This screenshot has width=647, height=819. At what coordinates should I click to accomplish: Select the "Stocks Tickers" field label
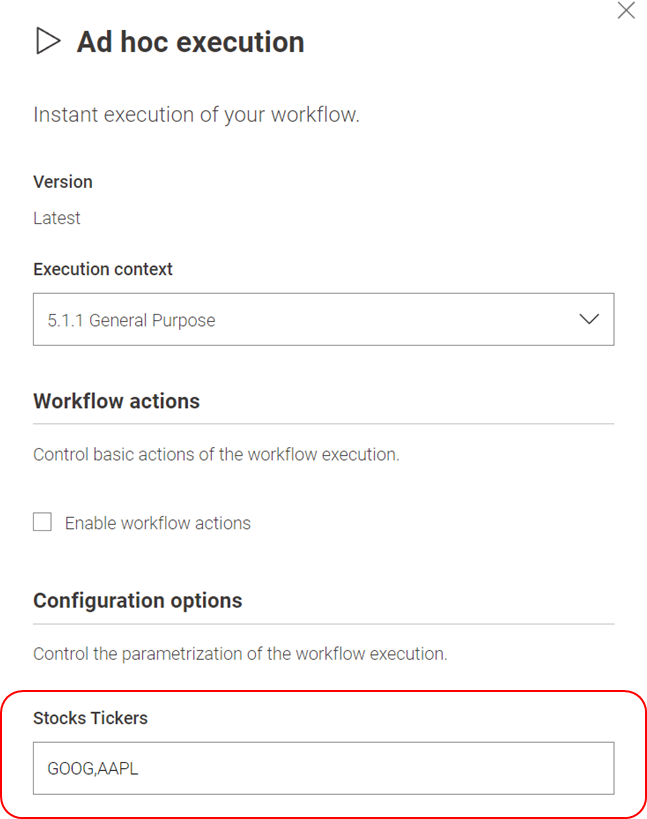click(90, 718)
